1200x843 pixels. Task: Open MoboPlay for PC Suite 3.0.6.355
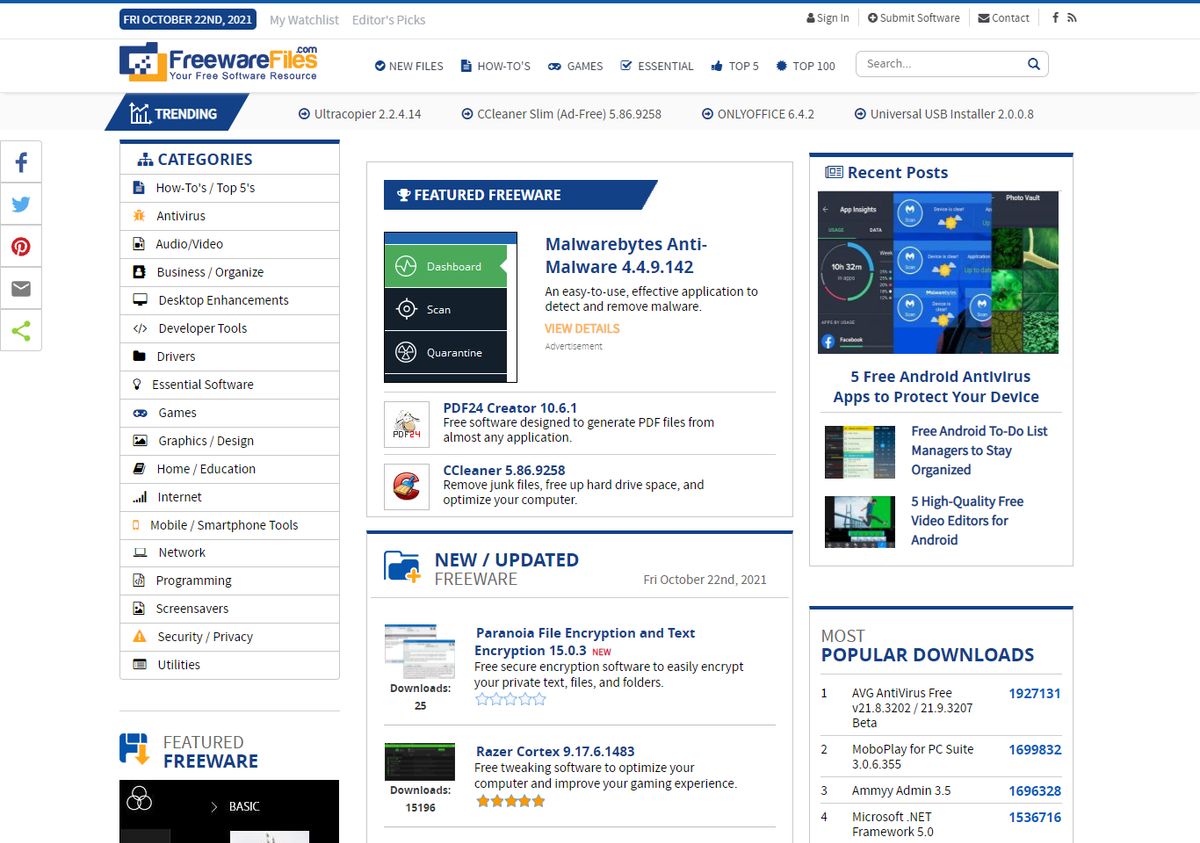click(912, 757)
